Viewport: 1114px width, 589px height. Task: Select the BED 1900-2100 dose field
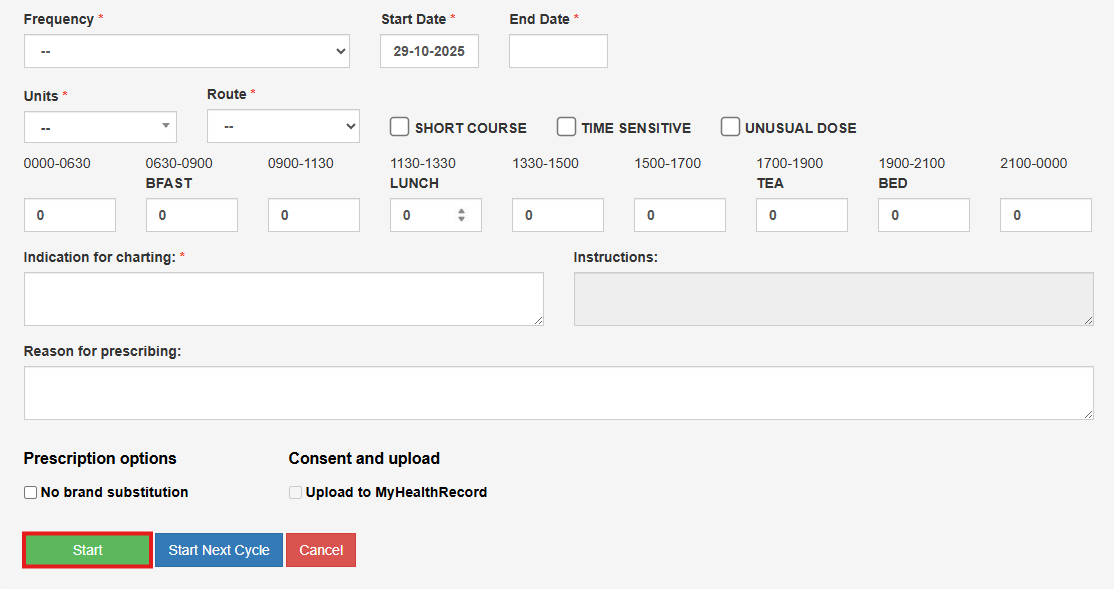pos(924,215)
